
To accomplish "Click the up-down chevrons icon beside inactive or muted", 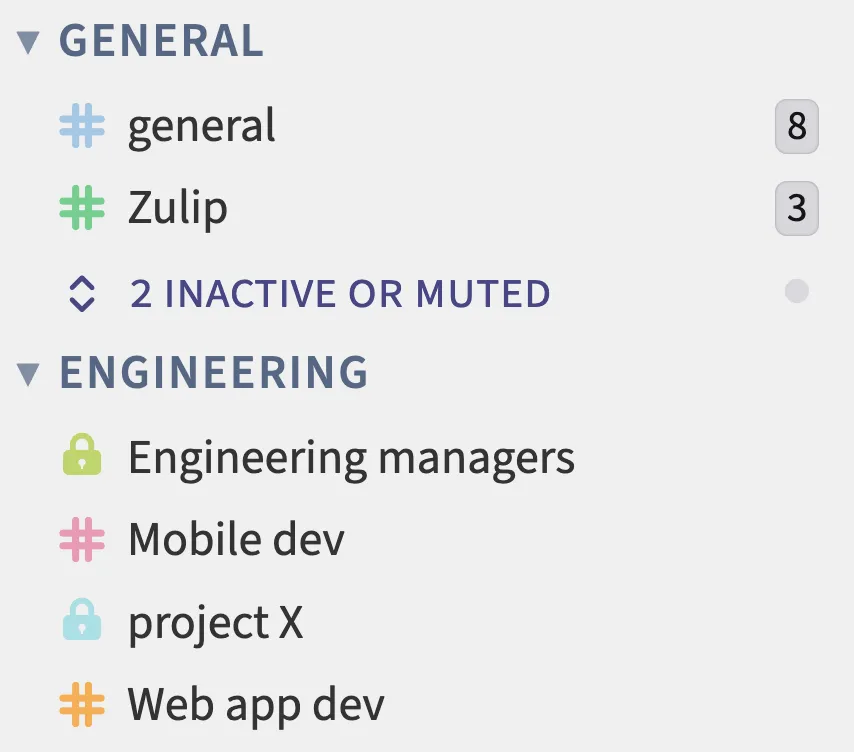I will point(82,294).
